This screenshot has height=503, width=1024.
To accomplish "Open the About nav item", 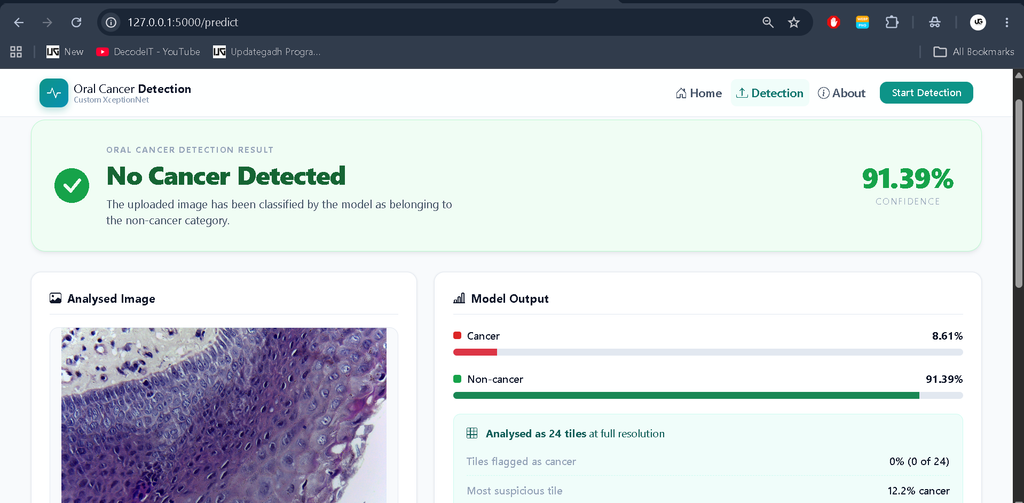I will pos(842,93).
